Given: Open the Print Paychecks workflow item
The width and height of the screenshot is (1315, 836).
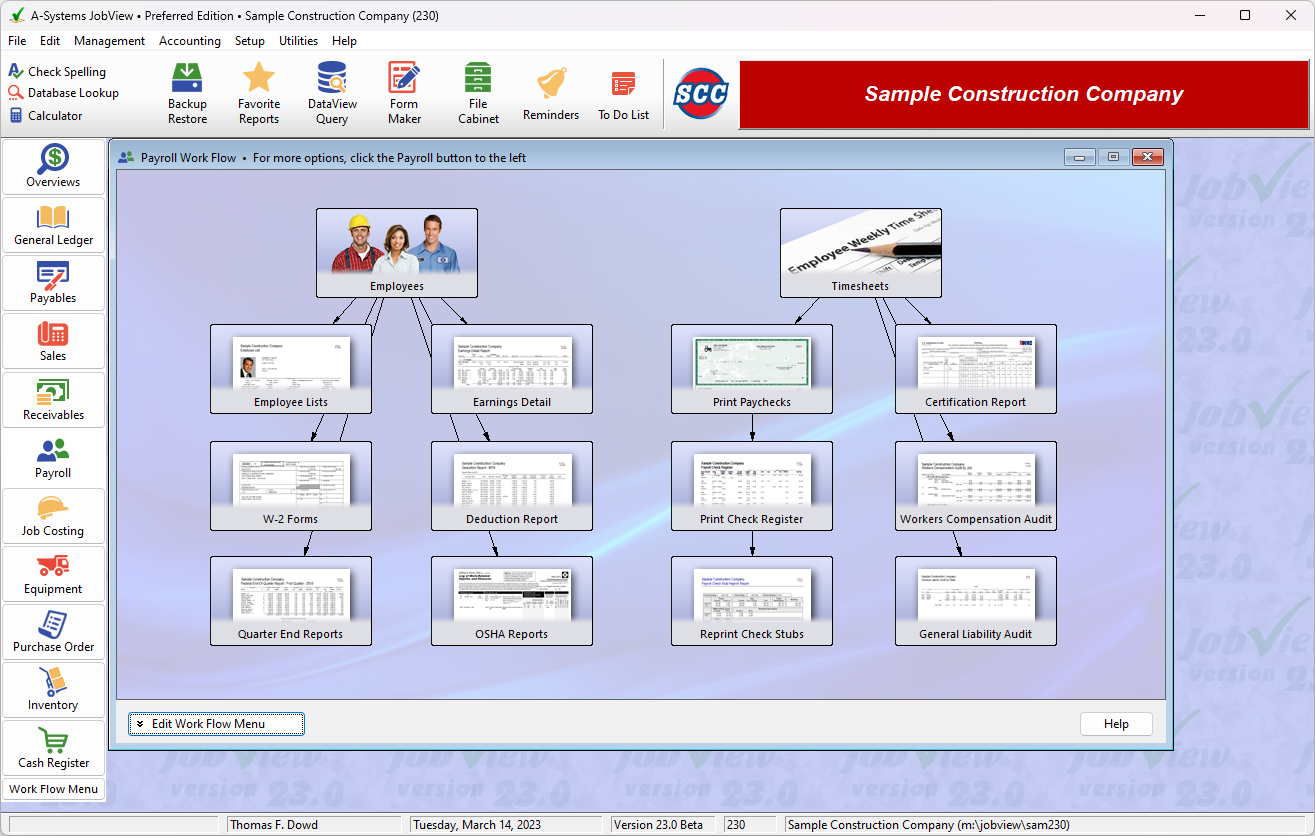Looking at the screenshot, I should pyautogui.click(x=751, y=369).
